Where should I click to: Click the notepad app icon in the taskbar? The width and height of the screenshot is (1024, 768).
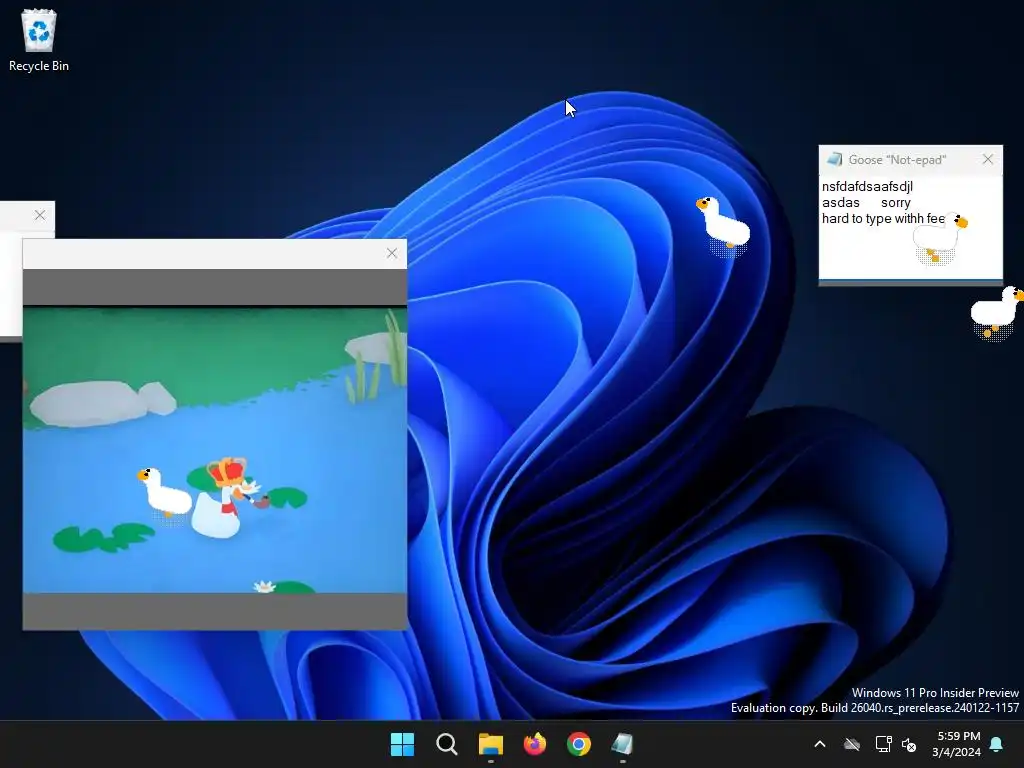click(622, 744)
